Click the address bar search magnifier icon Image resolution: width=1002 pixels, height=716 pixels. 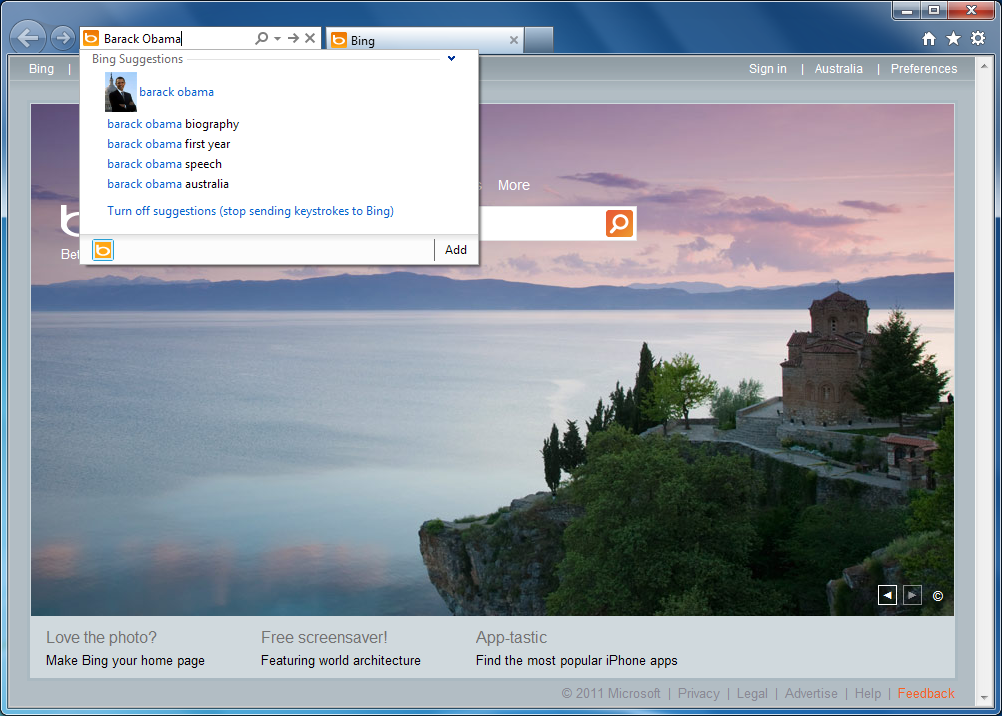(x=261, y=38)
